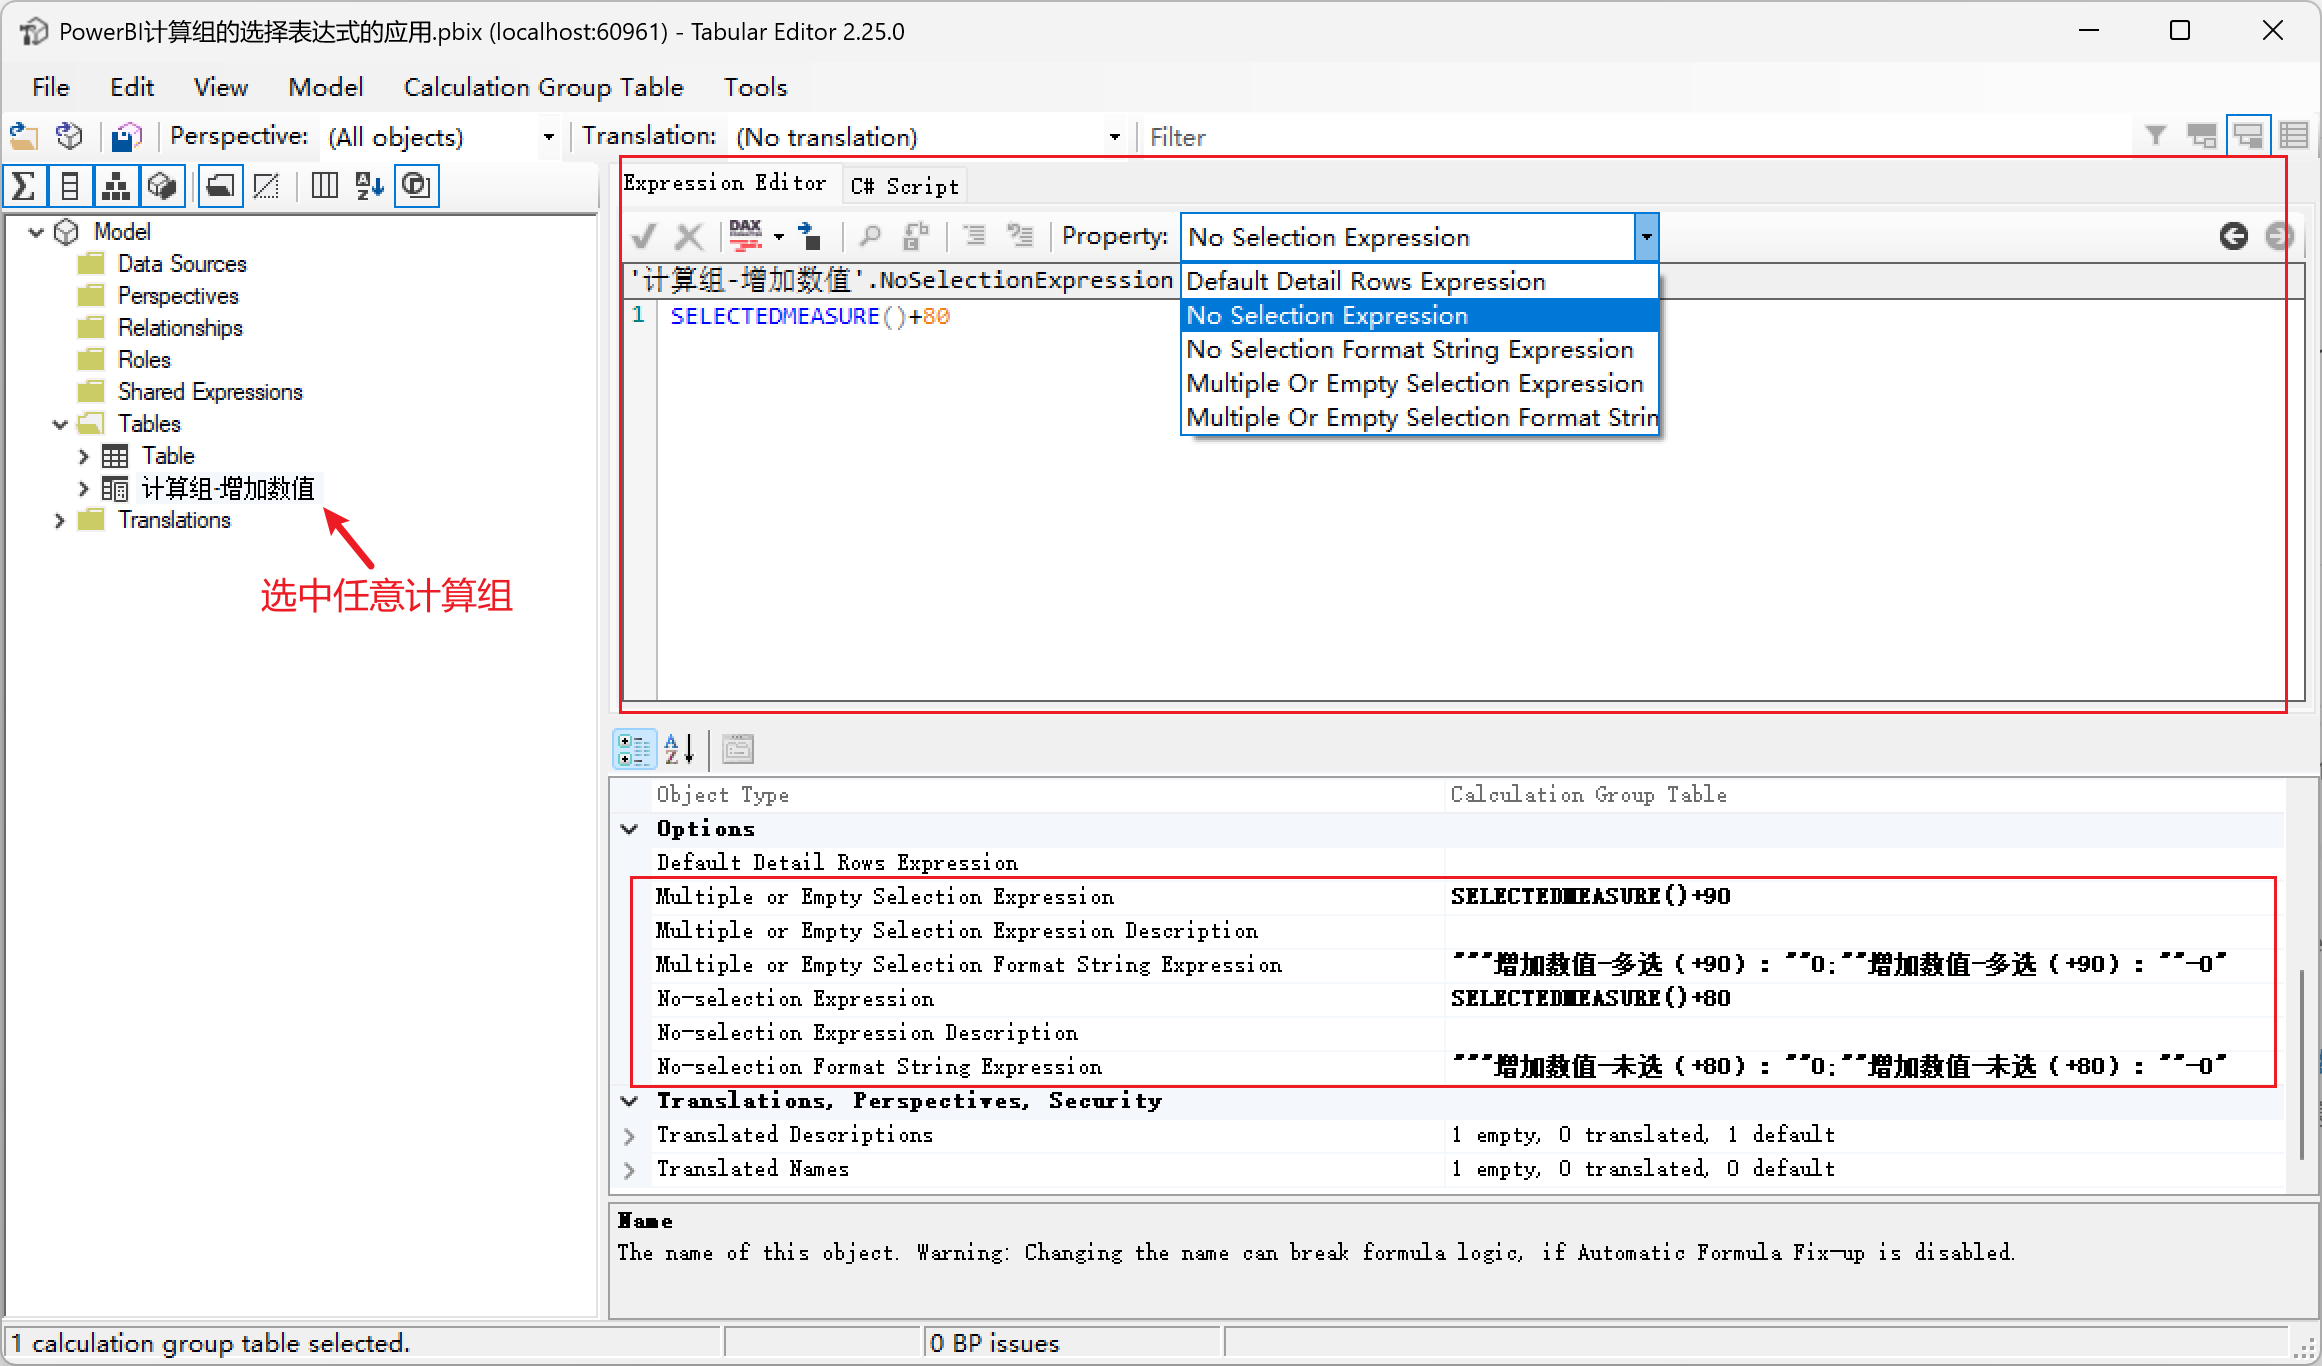The image size is (2322, 1366).
Task: Open the View menu
Action: point(221,87)
